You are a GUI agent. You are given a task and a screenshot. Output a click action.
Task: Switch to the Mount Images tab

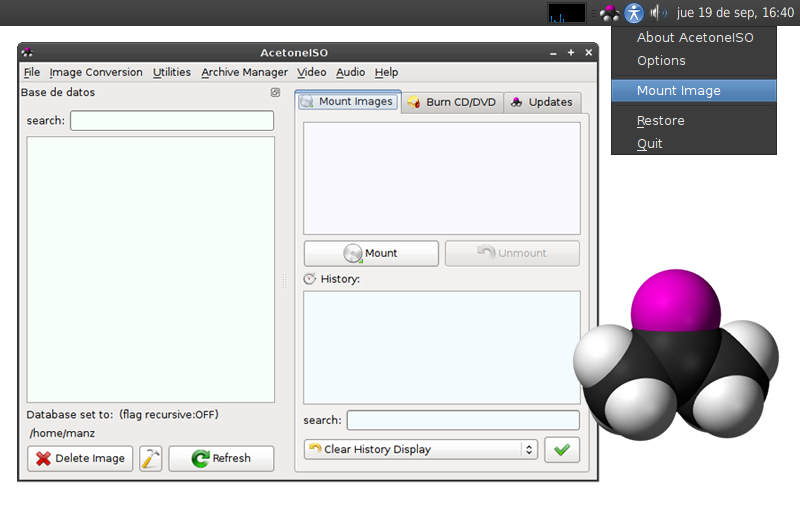coord(348,102)
